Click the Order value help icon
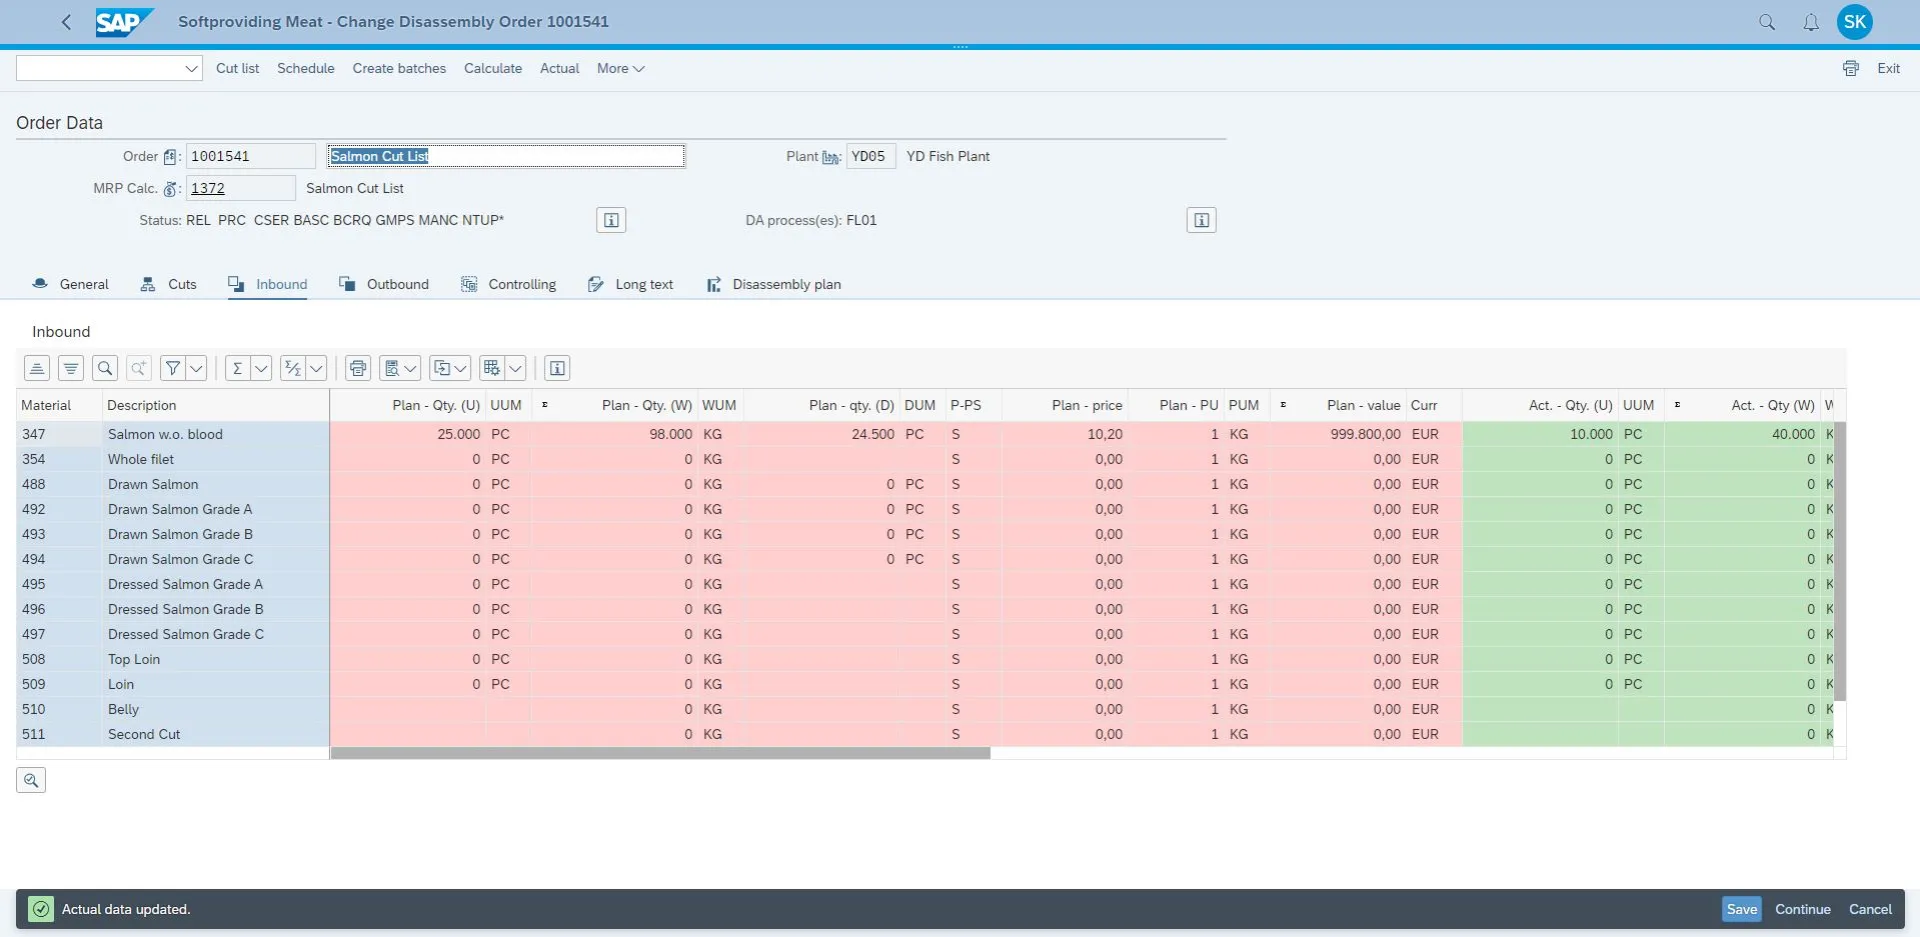Viewport: 1920px width, 937px height. (170, 157)
